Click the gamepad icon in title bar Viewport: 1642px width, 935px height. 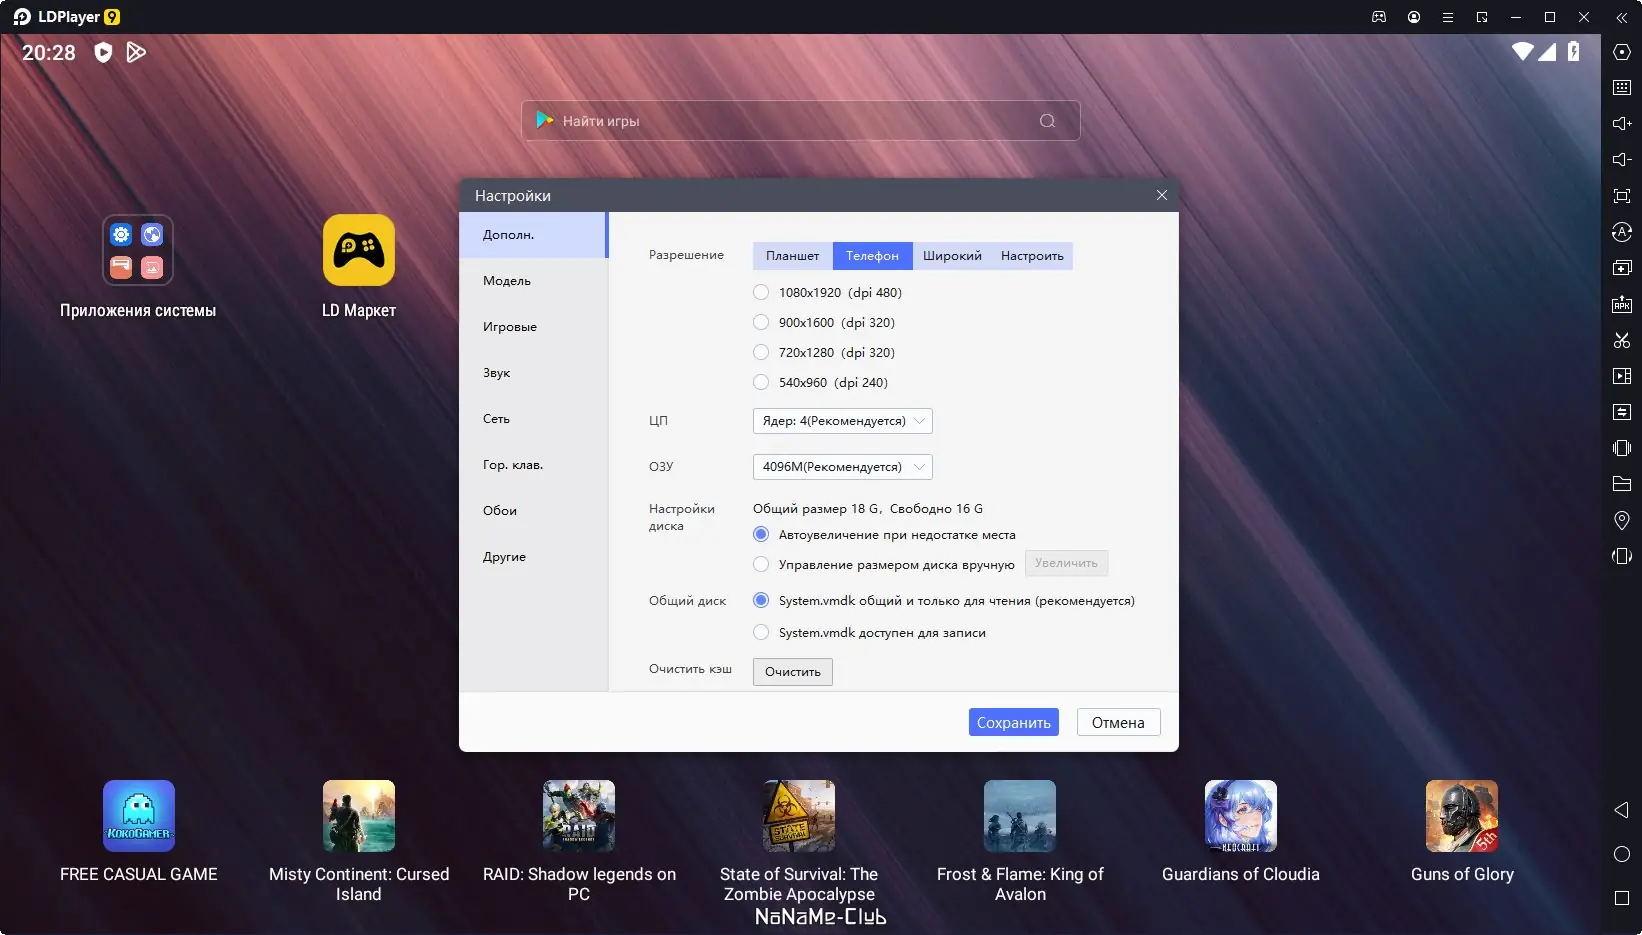point(1379,17)
